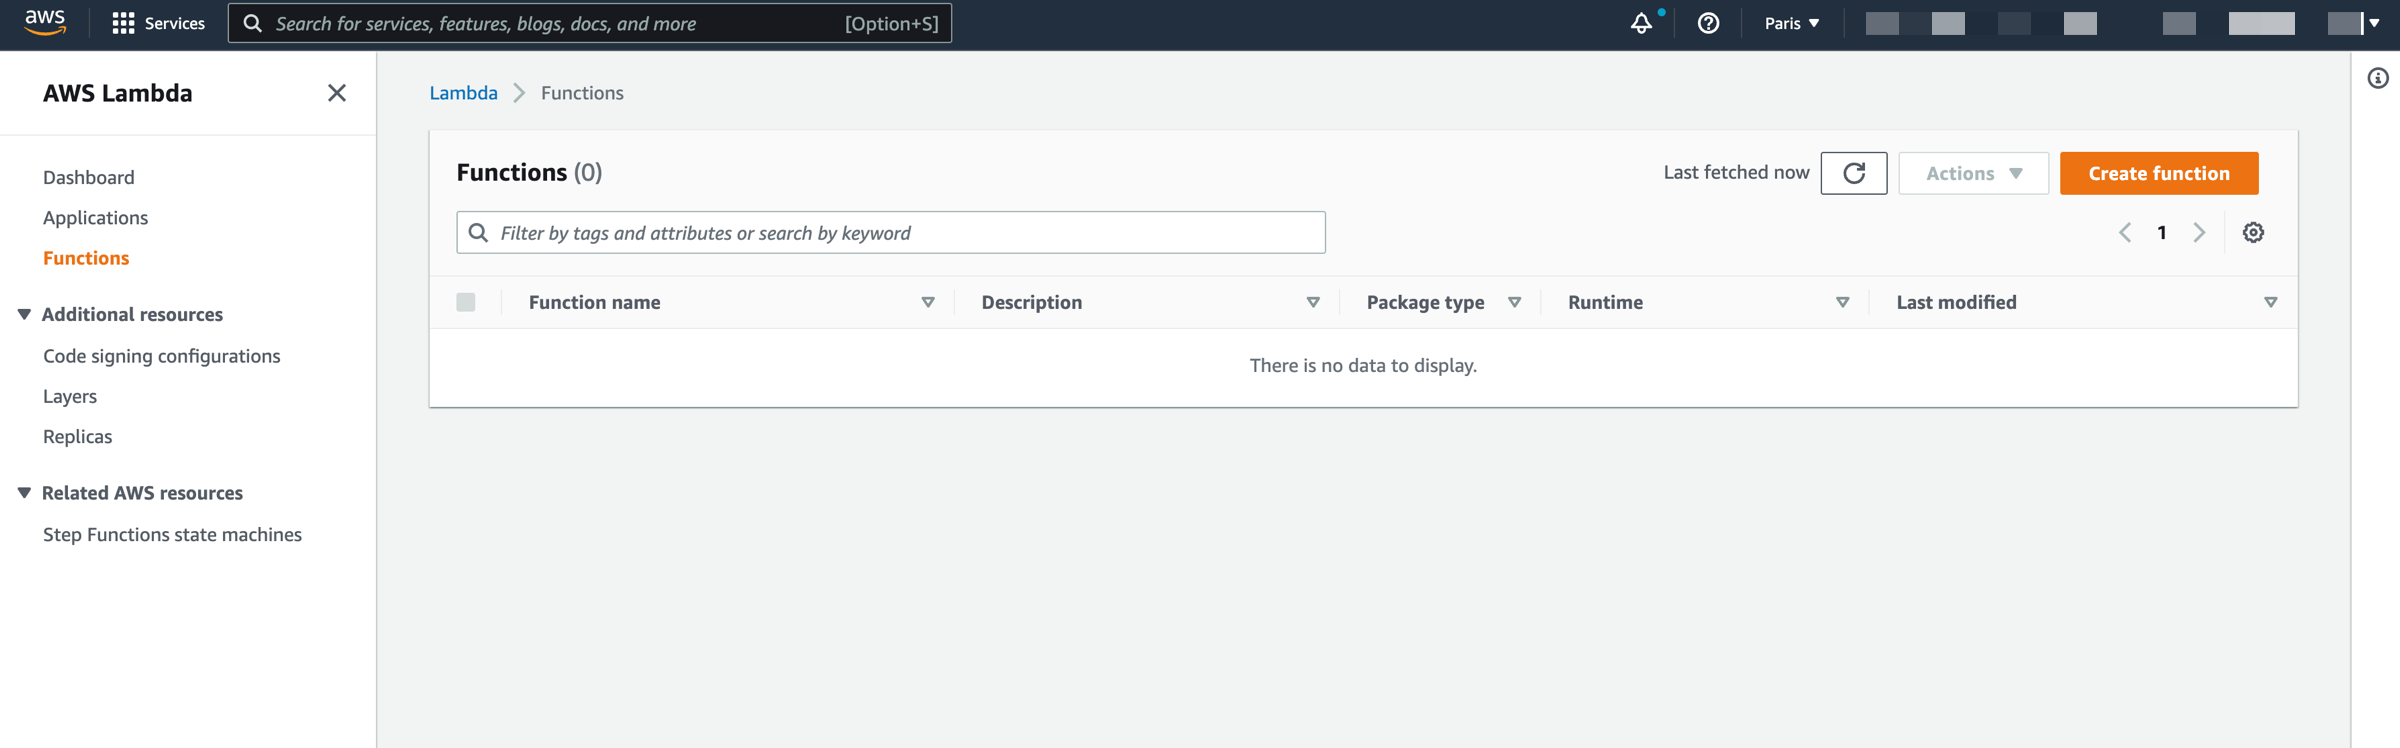Image resolution: width=2400 pixels, height=748 pixels.
Task: Open Layers in the sidebar
Action: [x=70, y=396]
